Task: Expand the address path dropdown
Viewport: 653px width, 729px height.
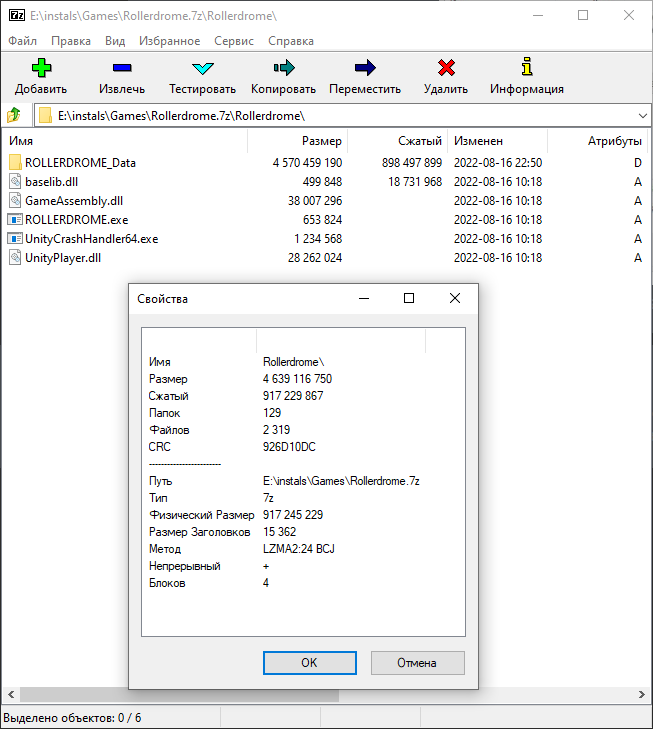Action: [640, 115]
